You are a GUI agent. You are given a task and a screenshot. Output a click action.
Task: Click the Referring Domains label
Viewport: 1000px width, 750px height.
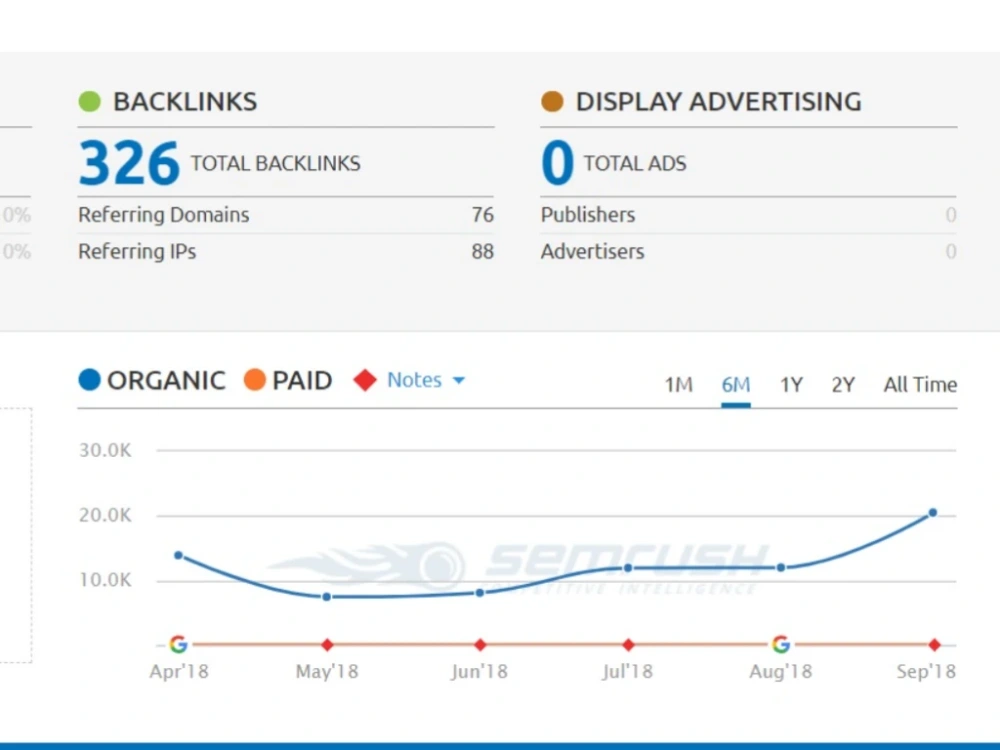[x=163, y=215]
